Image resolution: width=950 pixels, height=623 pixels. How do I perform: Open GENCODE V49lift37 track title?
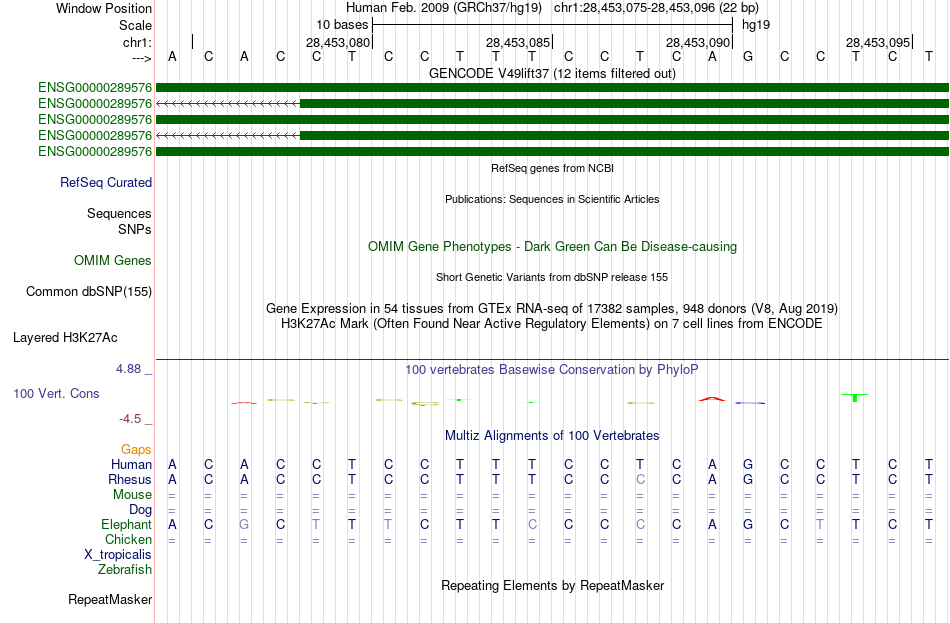coord(552,73)
